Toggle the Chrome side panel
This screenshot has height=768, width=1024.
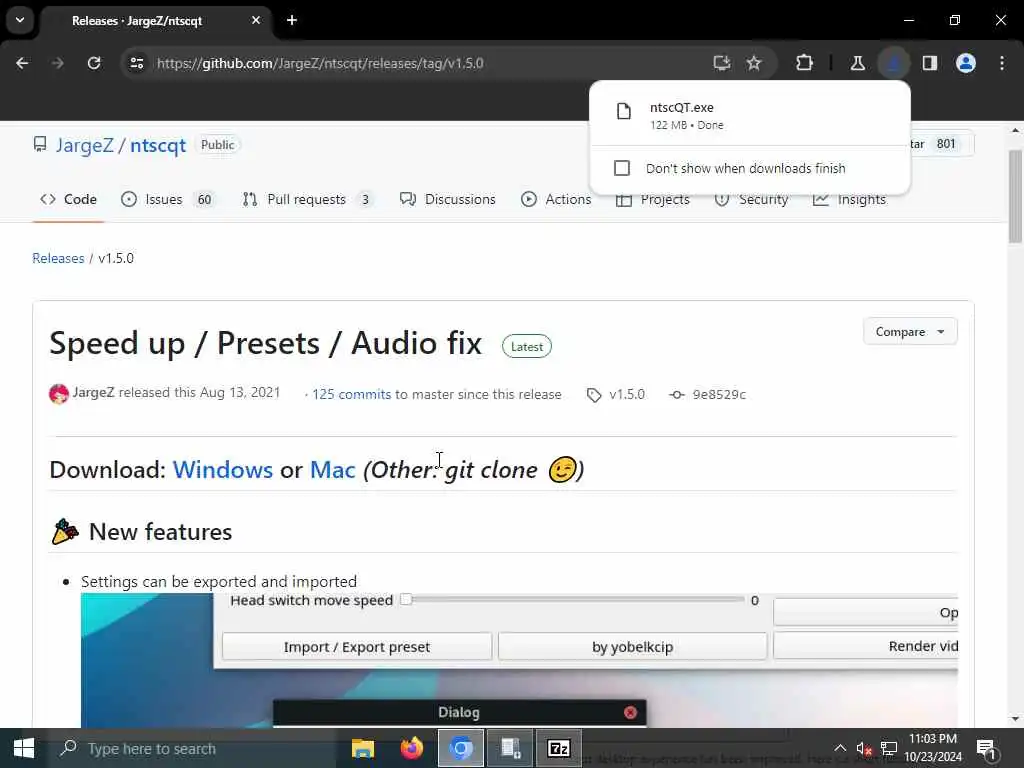pos(930,63)
